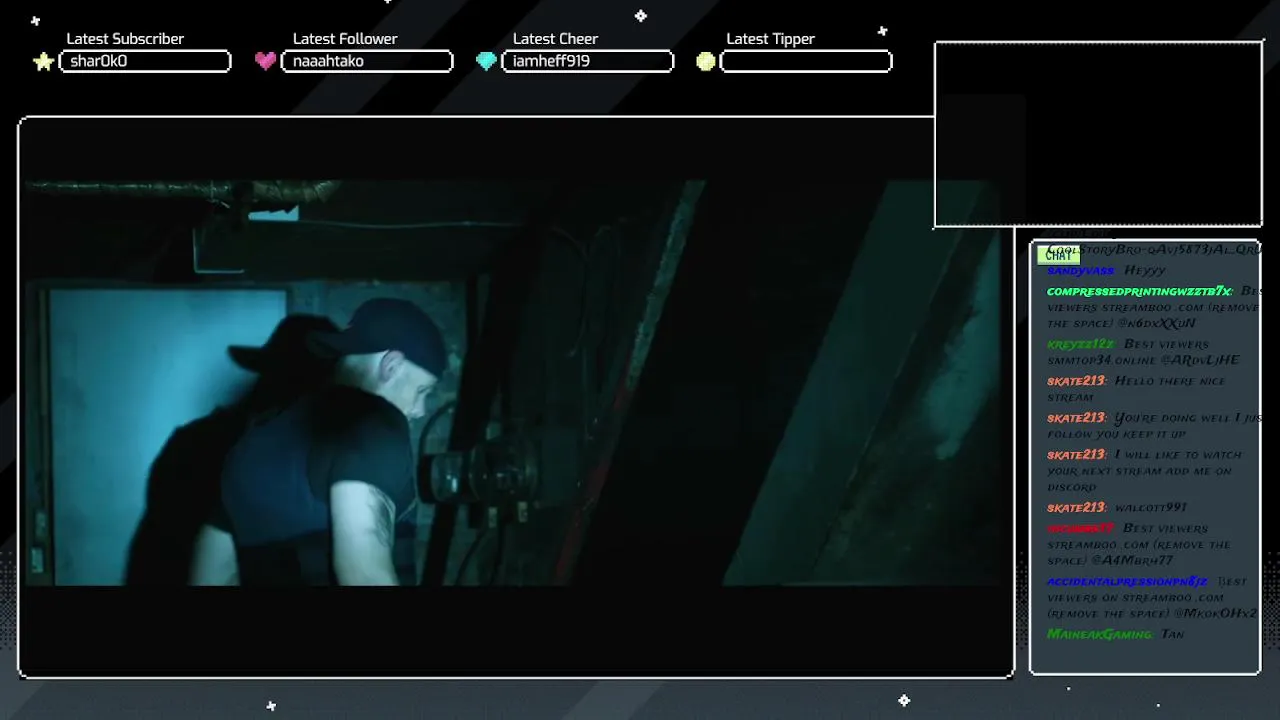Screen dimensions: 1280x720
Task: Open skate213 username on You're doing well message
Action: (x=1076, y=418)
